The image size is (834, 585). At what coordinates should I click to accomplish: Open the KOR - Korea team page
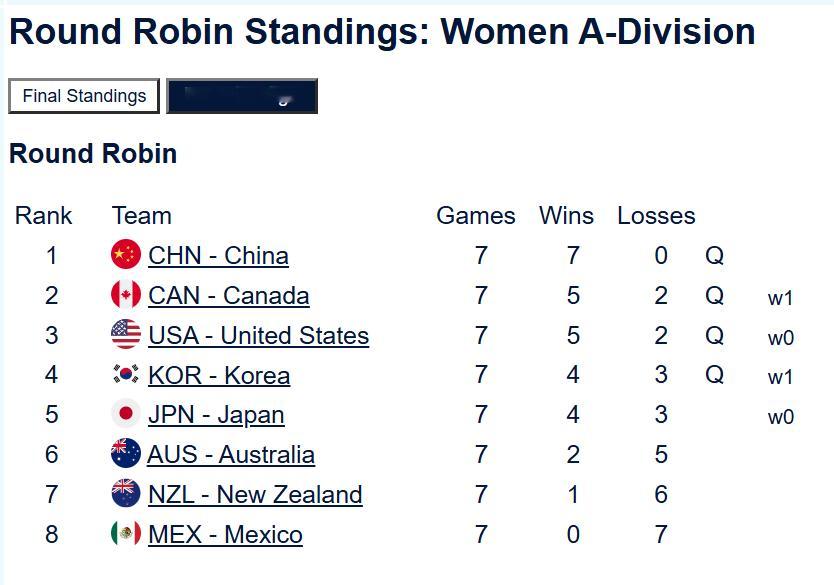(x=219, y=376)
